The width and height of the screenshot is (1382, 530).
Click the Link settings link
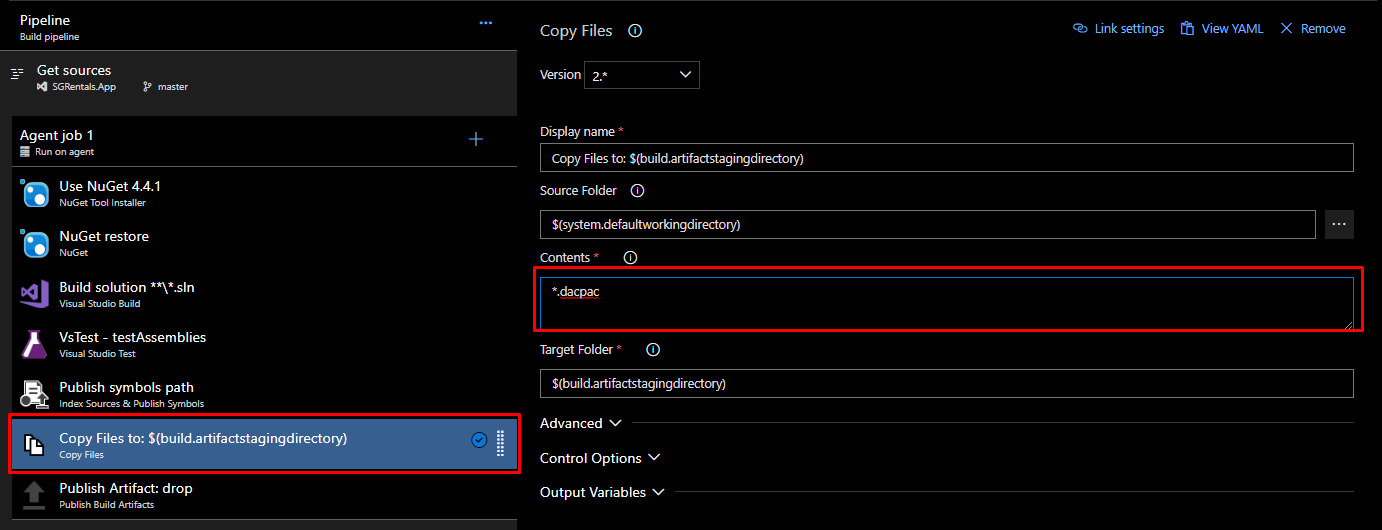click(x=1118, y=29)
